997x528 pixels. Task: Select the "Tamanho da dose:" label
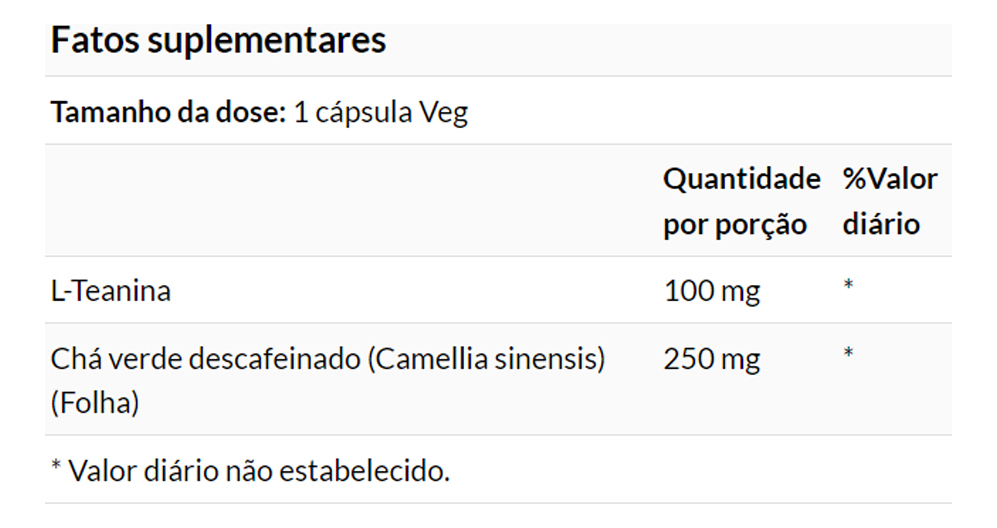(169, 112)
